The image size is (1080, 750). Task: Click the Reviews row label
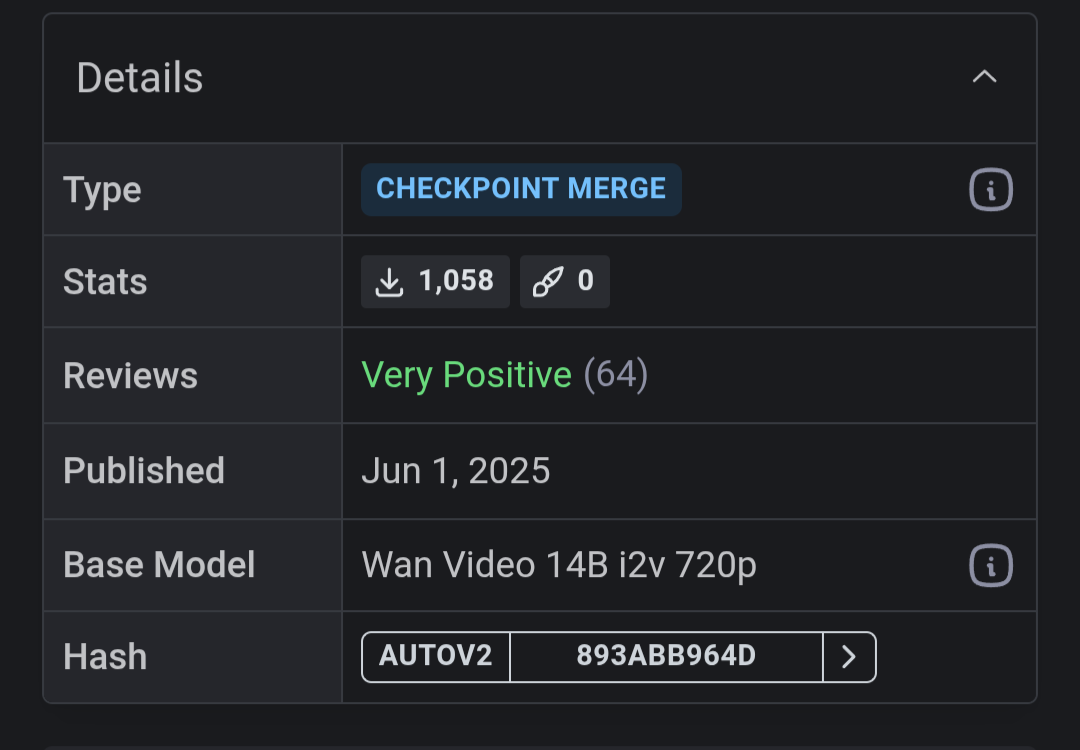click(131, 376)
